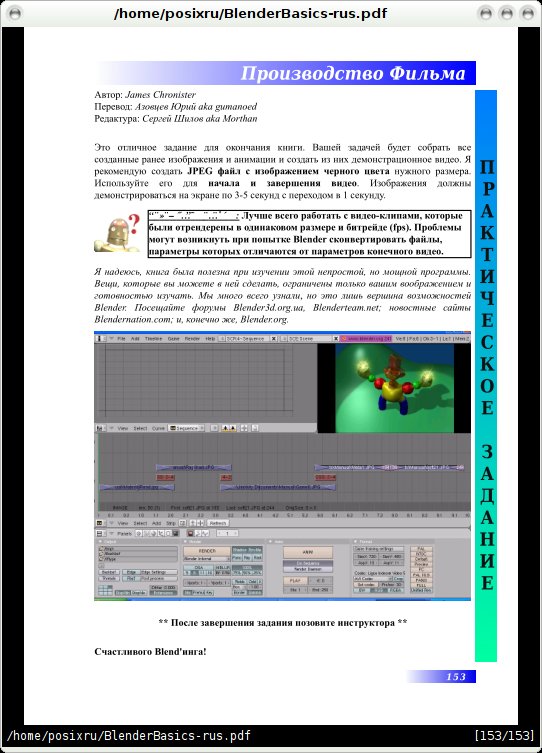The width and height of the screenshot is (542, 753).
Task: Expand the Blender Internal renderer dropdown
Action: 207,559
